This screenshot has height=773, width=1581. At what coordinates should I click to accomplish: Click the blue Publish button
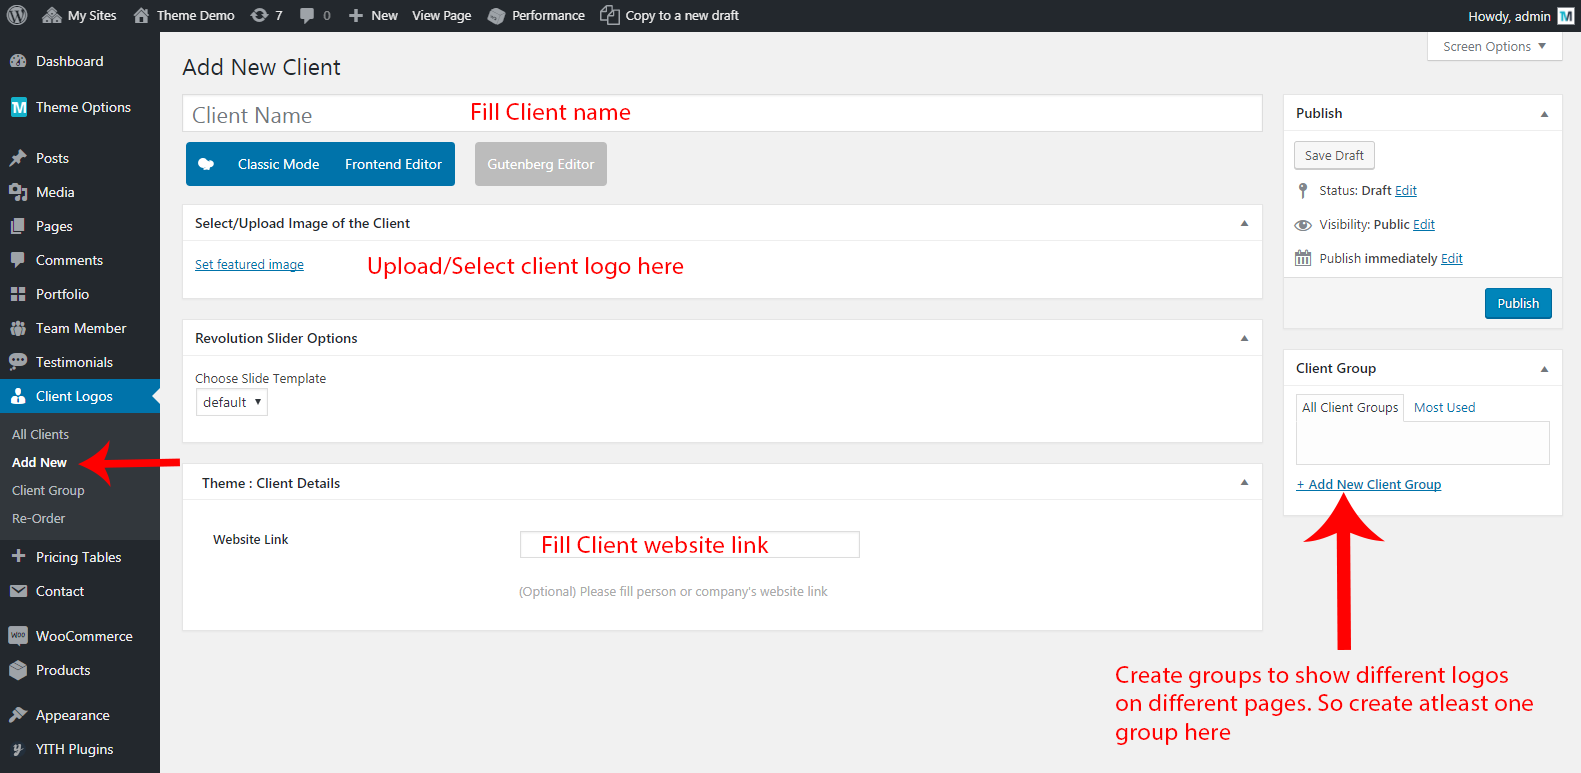(x=1517, y=303)
